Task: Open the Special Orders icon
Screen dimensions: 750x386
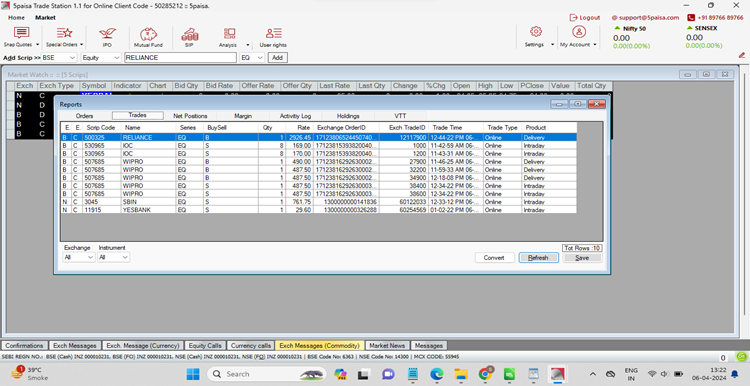Action: pyautogui.click(x=64, y=33)
